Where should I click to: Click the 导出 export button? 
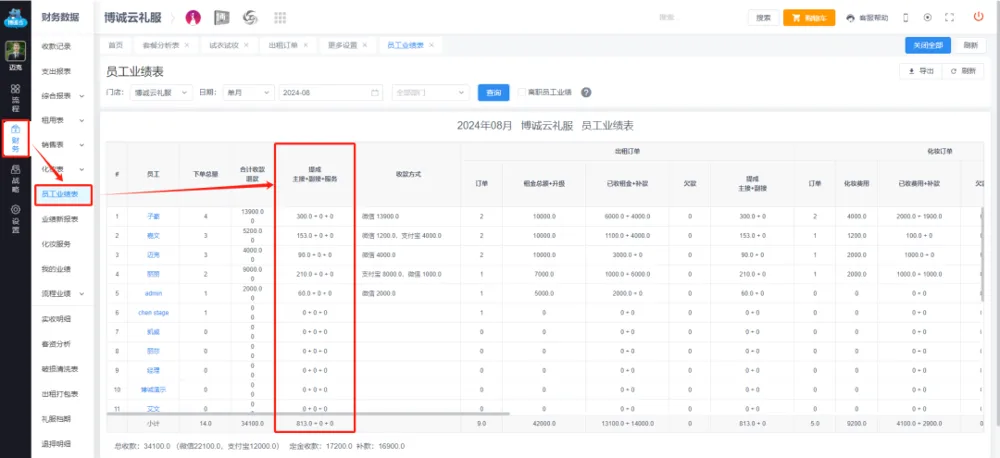pos(920,71)
